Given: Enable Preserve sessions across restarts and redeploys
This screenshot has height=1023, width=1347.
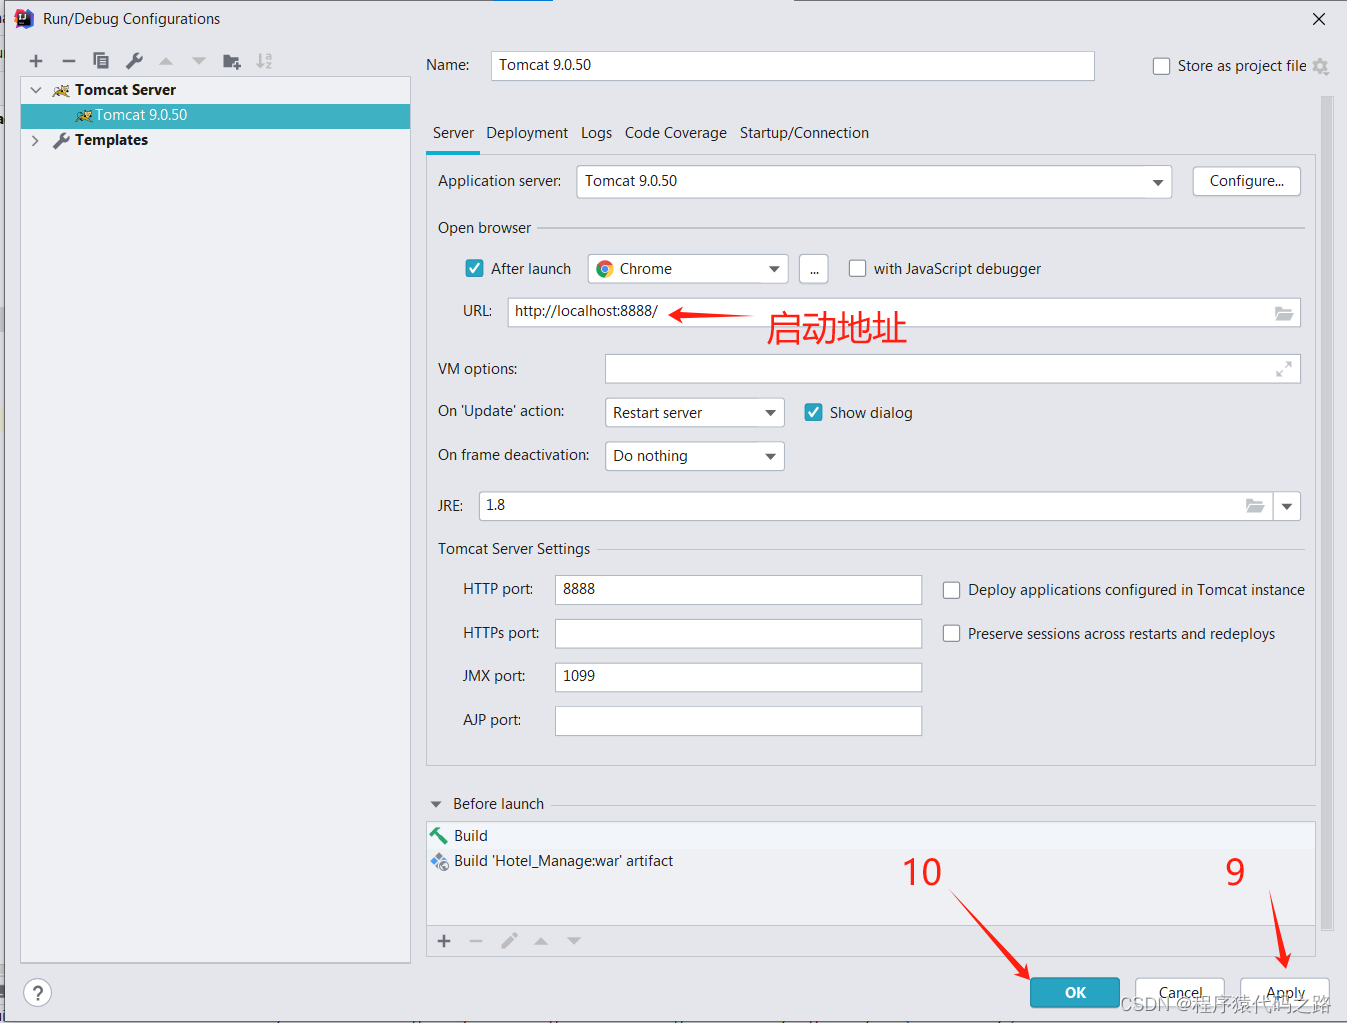Looking at the screenshot, I should coord(951,633).
